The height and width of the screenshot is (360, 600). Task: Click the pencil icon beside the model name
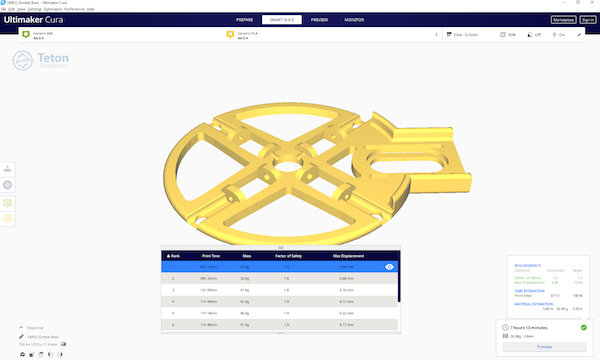pos(21,337)
